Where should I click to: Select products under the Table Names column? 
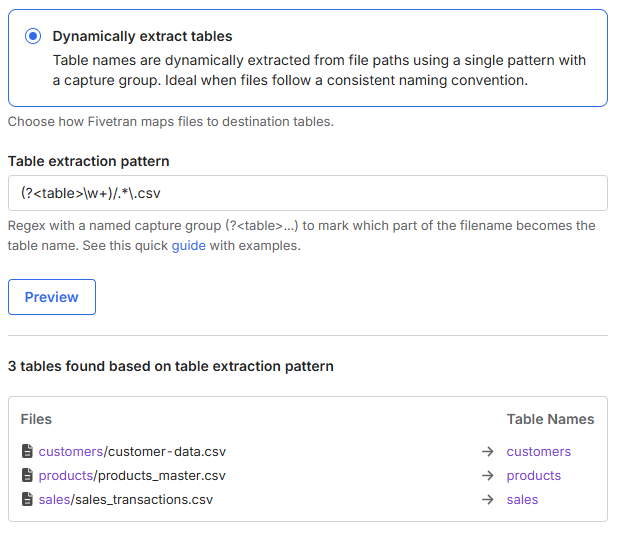pos(533,476)
